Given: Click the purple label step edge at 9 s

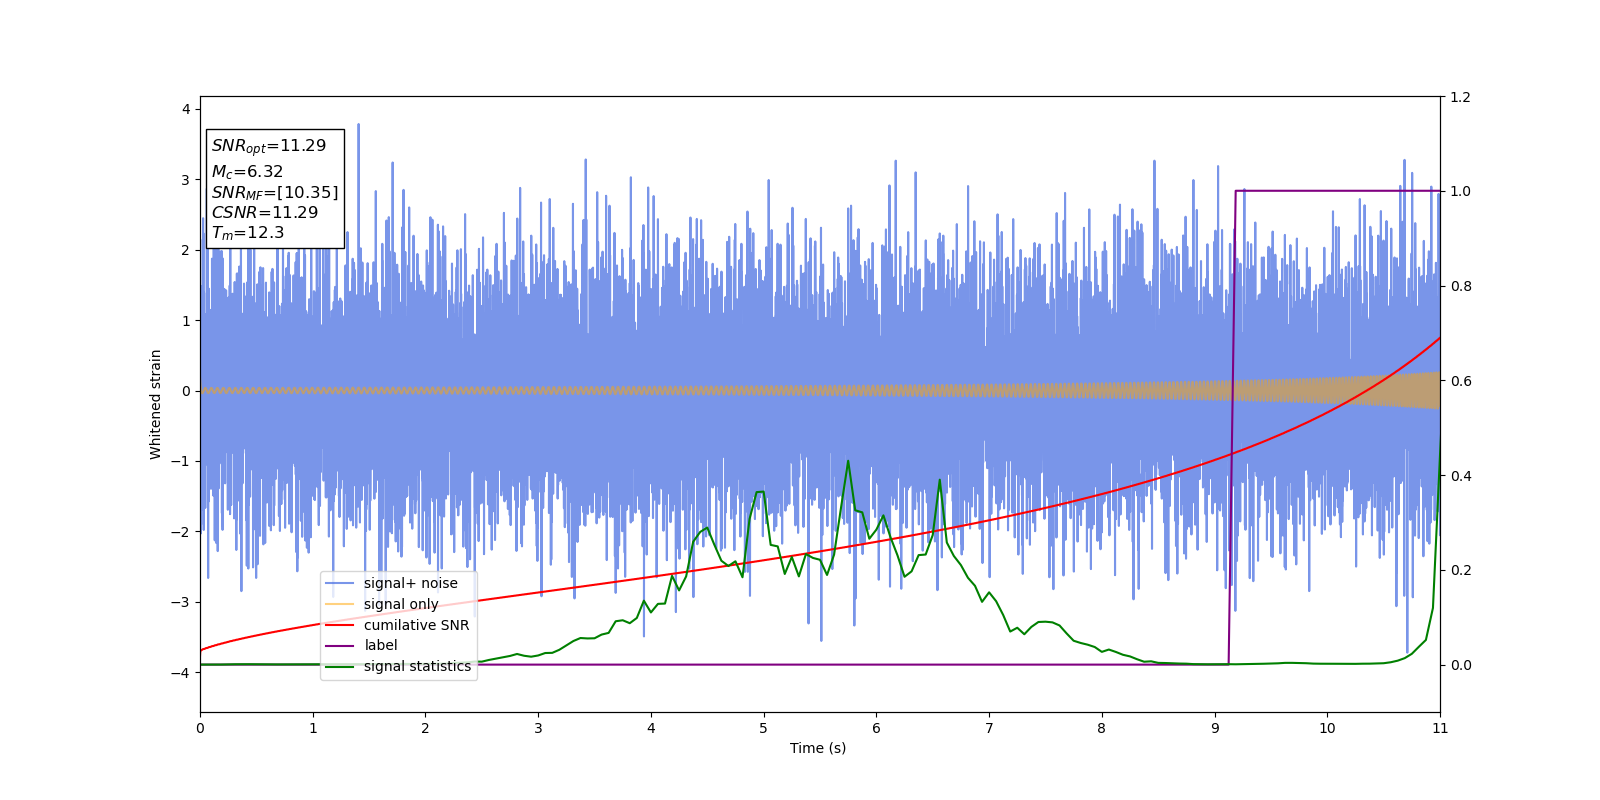Looking at the screenshot, I should (x=1232, y=427).
